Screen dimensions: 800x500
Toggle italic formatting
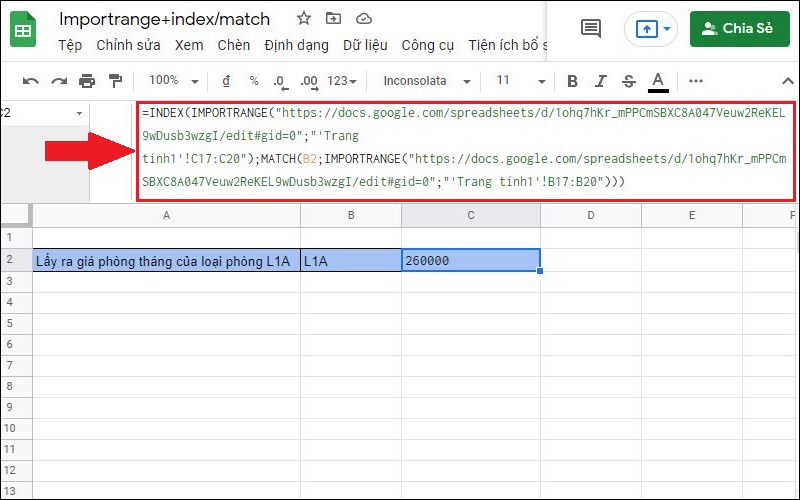(x=601, y=81)
